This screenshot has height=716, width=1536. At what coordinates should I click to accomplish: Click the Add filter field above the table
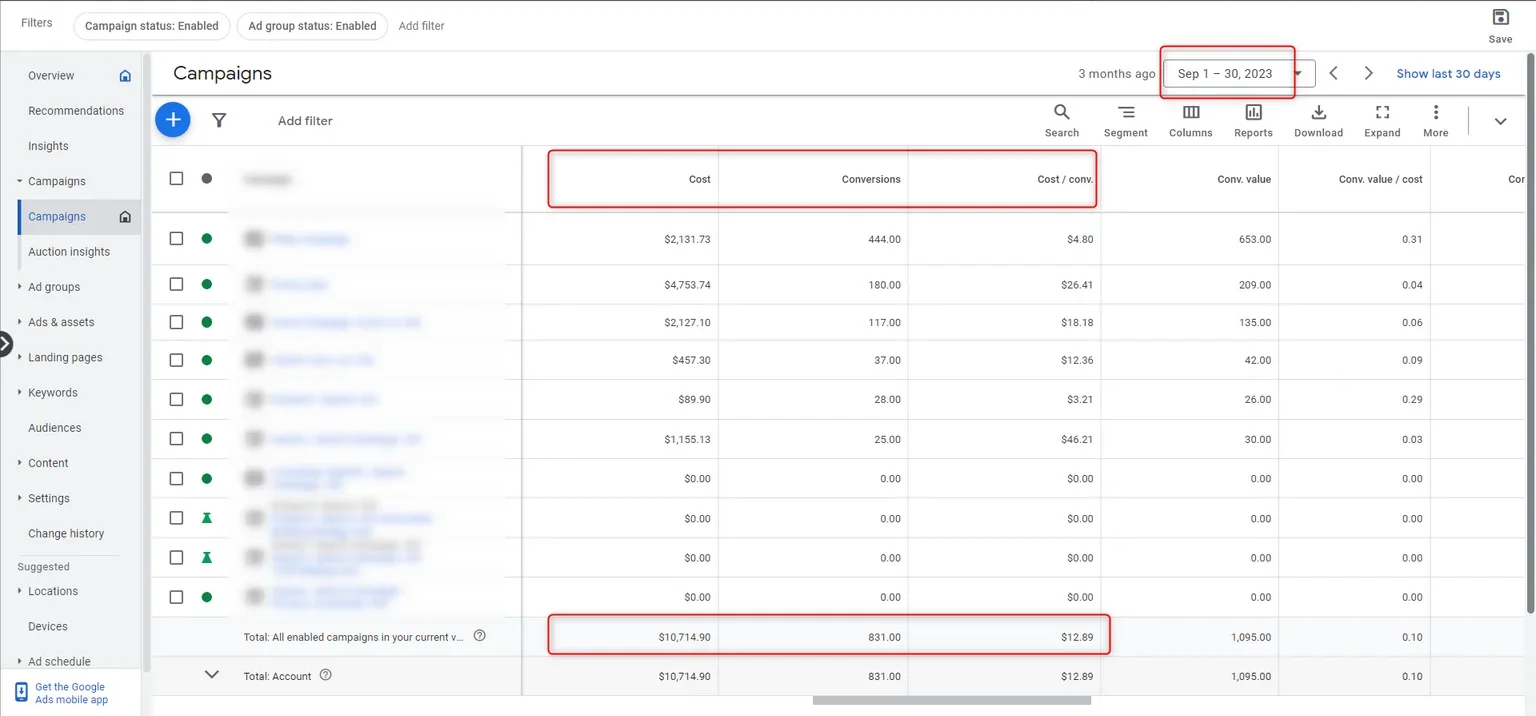[x=305, y=120]
